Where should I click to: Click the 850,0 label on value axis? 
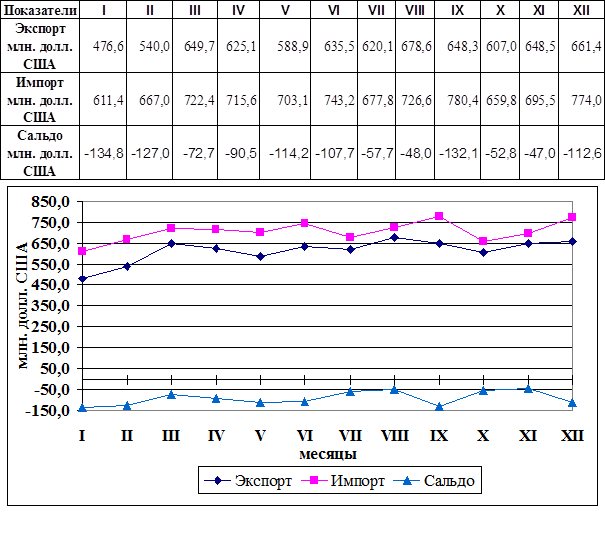coord(50,201)
